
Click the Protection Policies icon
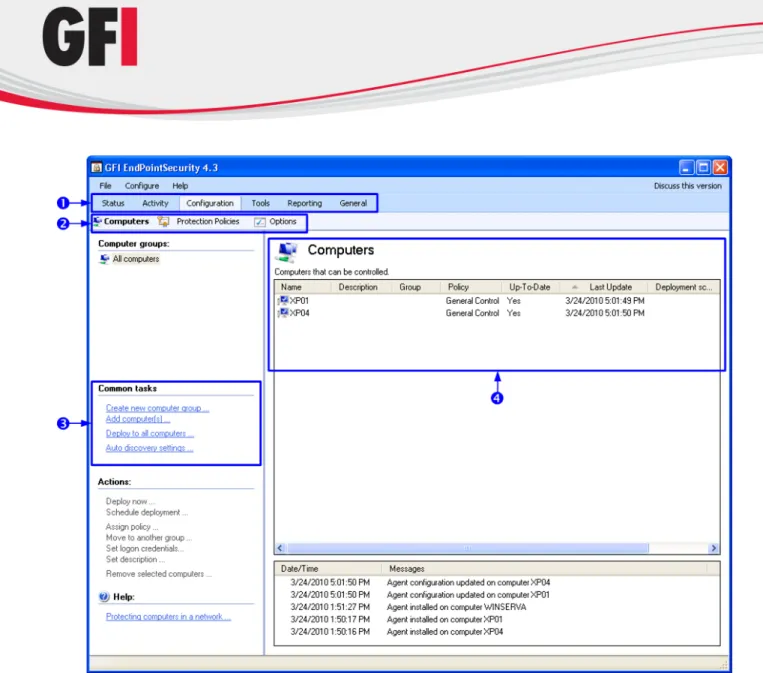[164, 222]
